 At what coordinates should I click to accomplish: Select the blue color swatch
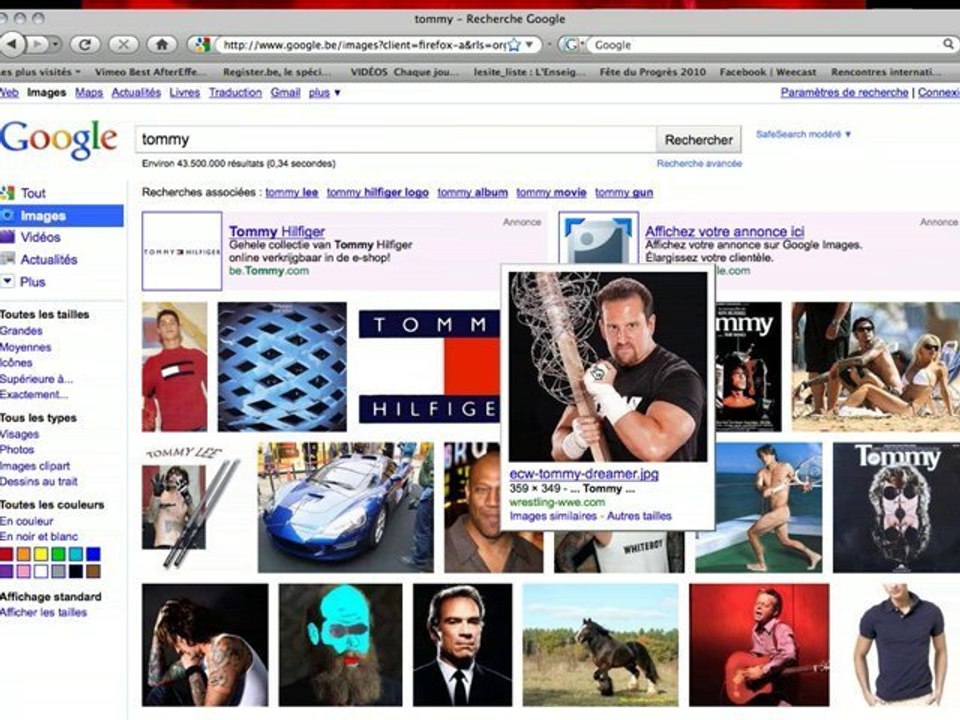93,554
